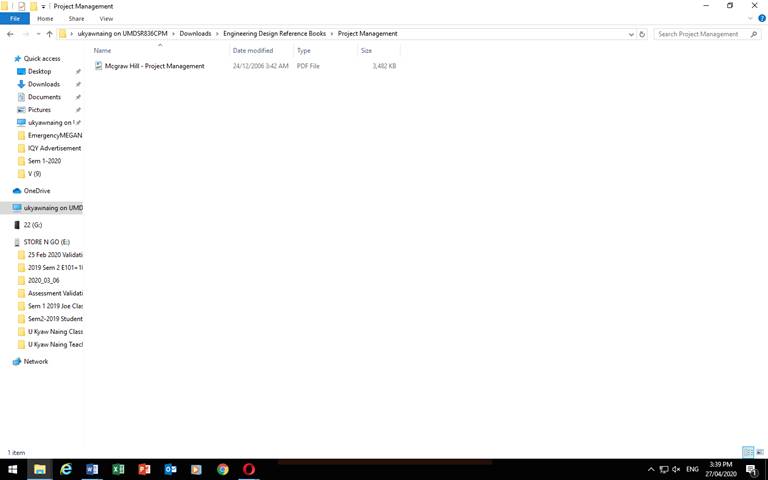Open 2020_03_06 folder
Viewport: 768px width, 480px height.
[44, 280]
